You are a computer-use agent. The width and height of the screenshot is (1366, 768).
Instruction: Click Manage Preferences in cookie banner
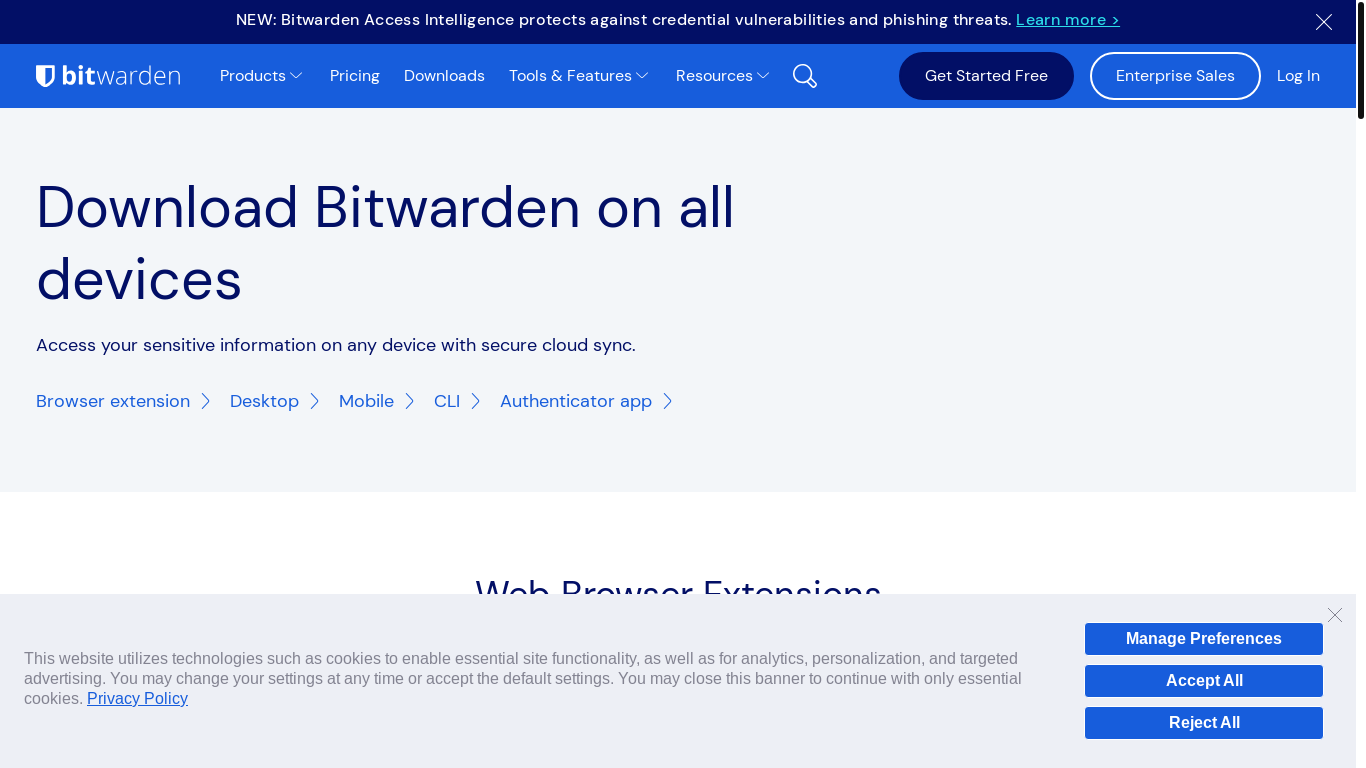pyautogui.click(x=1204, y=639)
